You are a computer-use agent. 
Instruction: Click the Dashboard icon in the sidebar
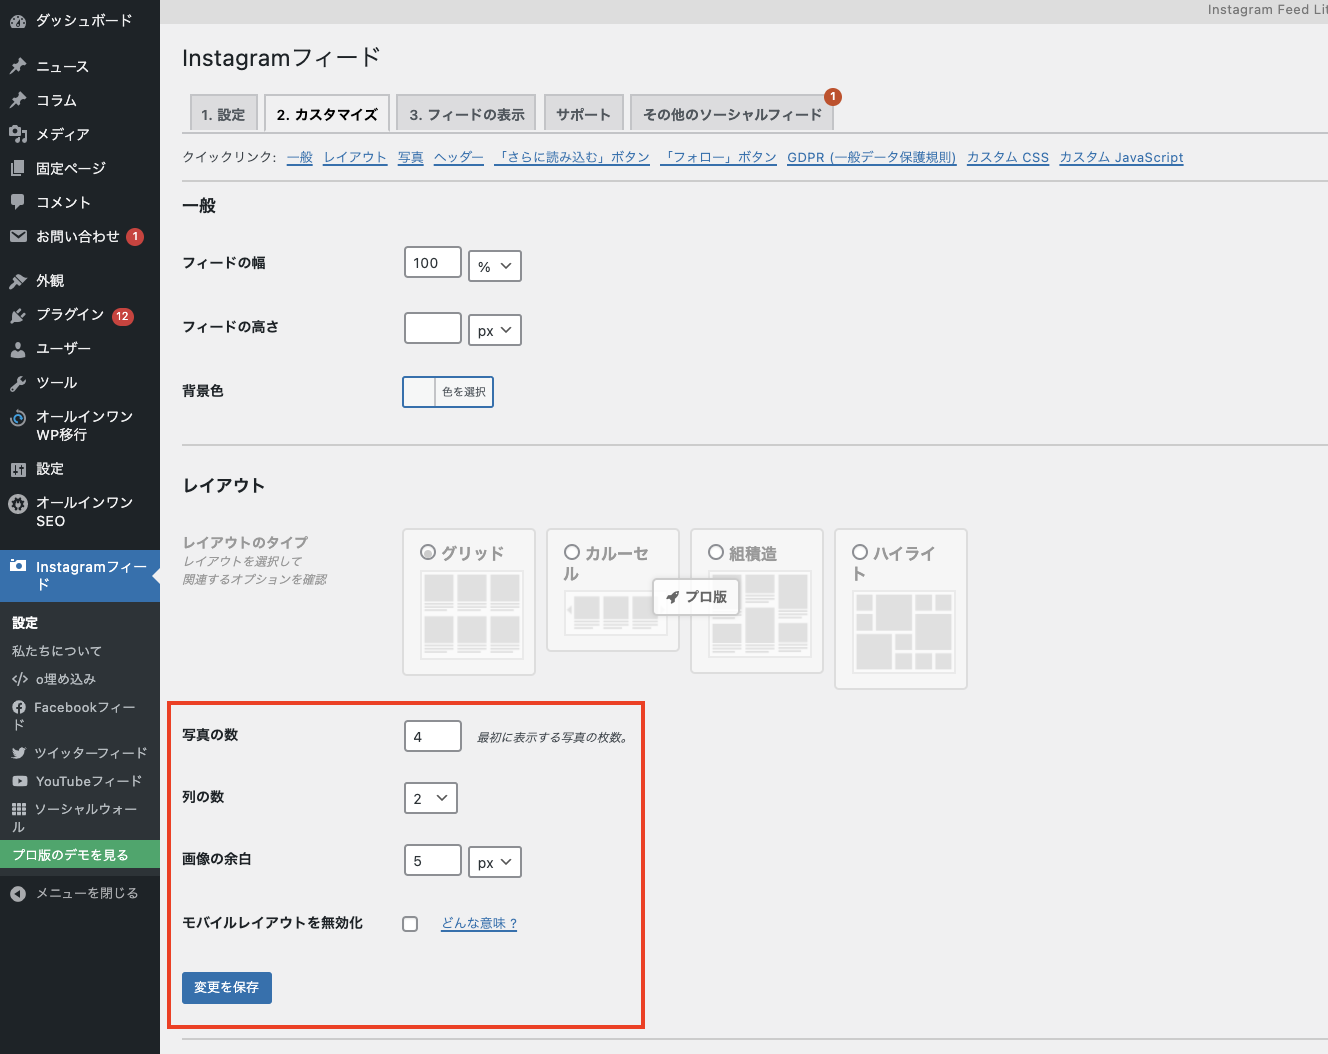click(18, 21)
